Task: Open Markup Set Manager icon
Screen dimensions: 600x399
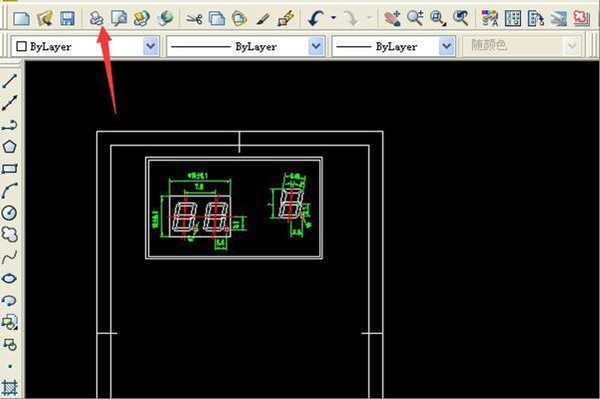Action: click(x=582, y=18)
